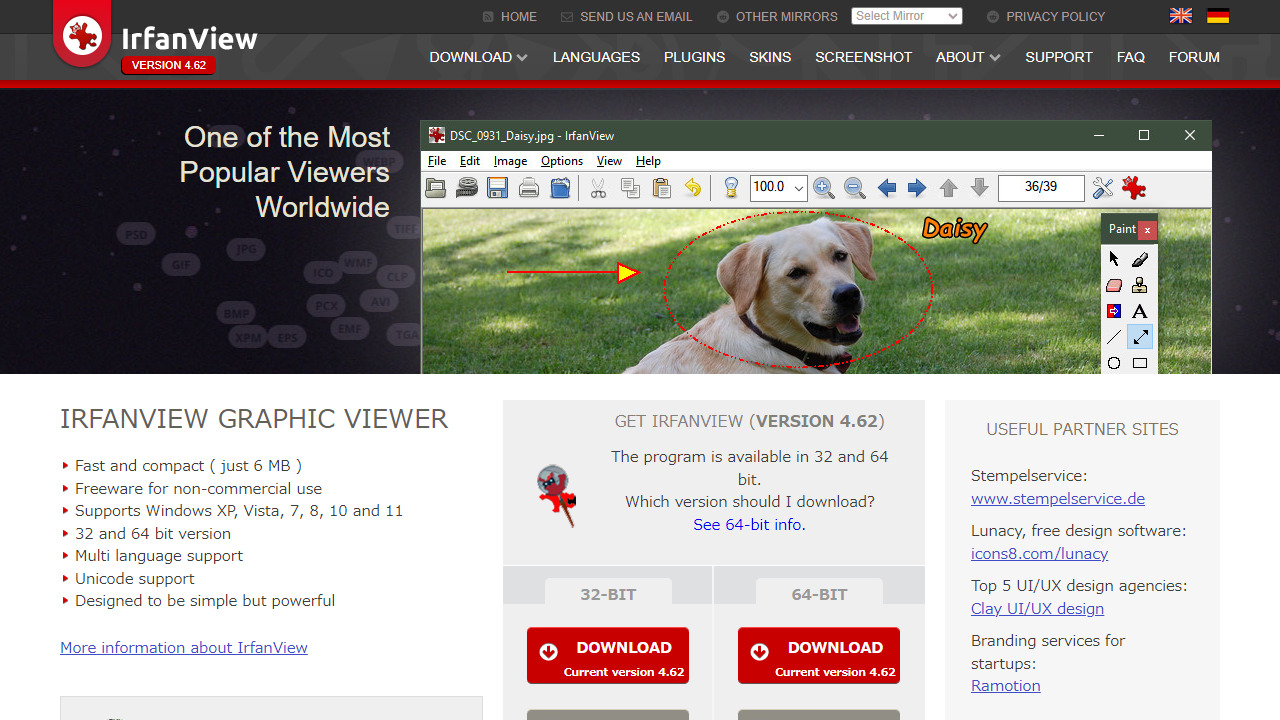Open More information about IrfanView link
The height and width of the screenshot is (720, 1280).
tap(184, 647)
